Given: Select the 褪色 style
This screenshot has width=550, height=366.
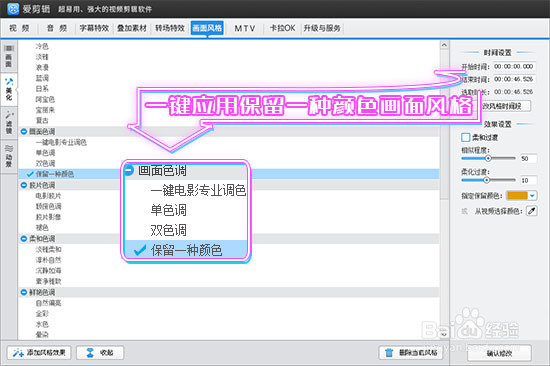Looking at the screenshot, I should [42, 228].
